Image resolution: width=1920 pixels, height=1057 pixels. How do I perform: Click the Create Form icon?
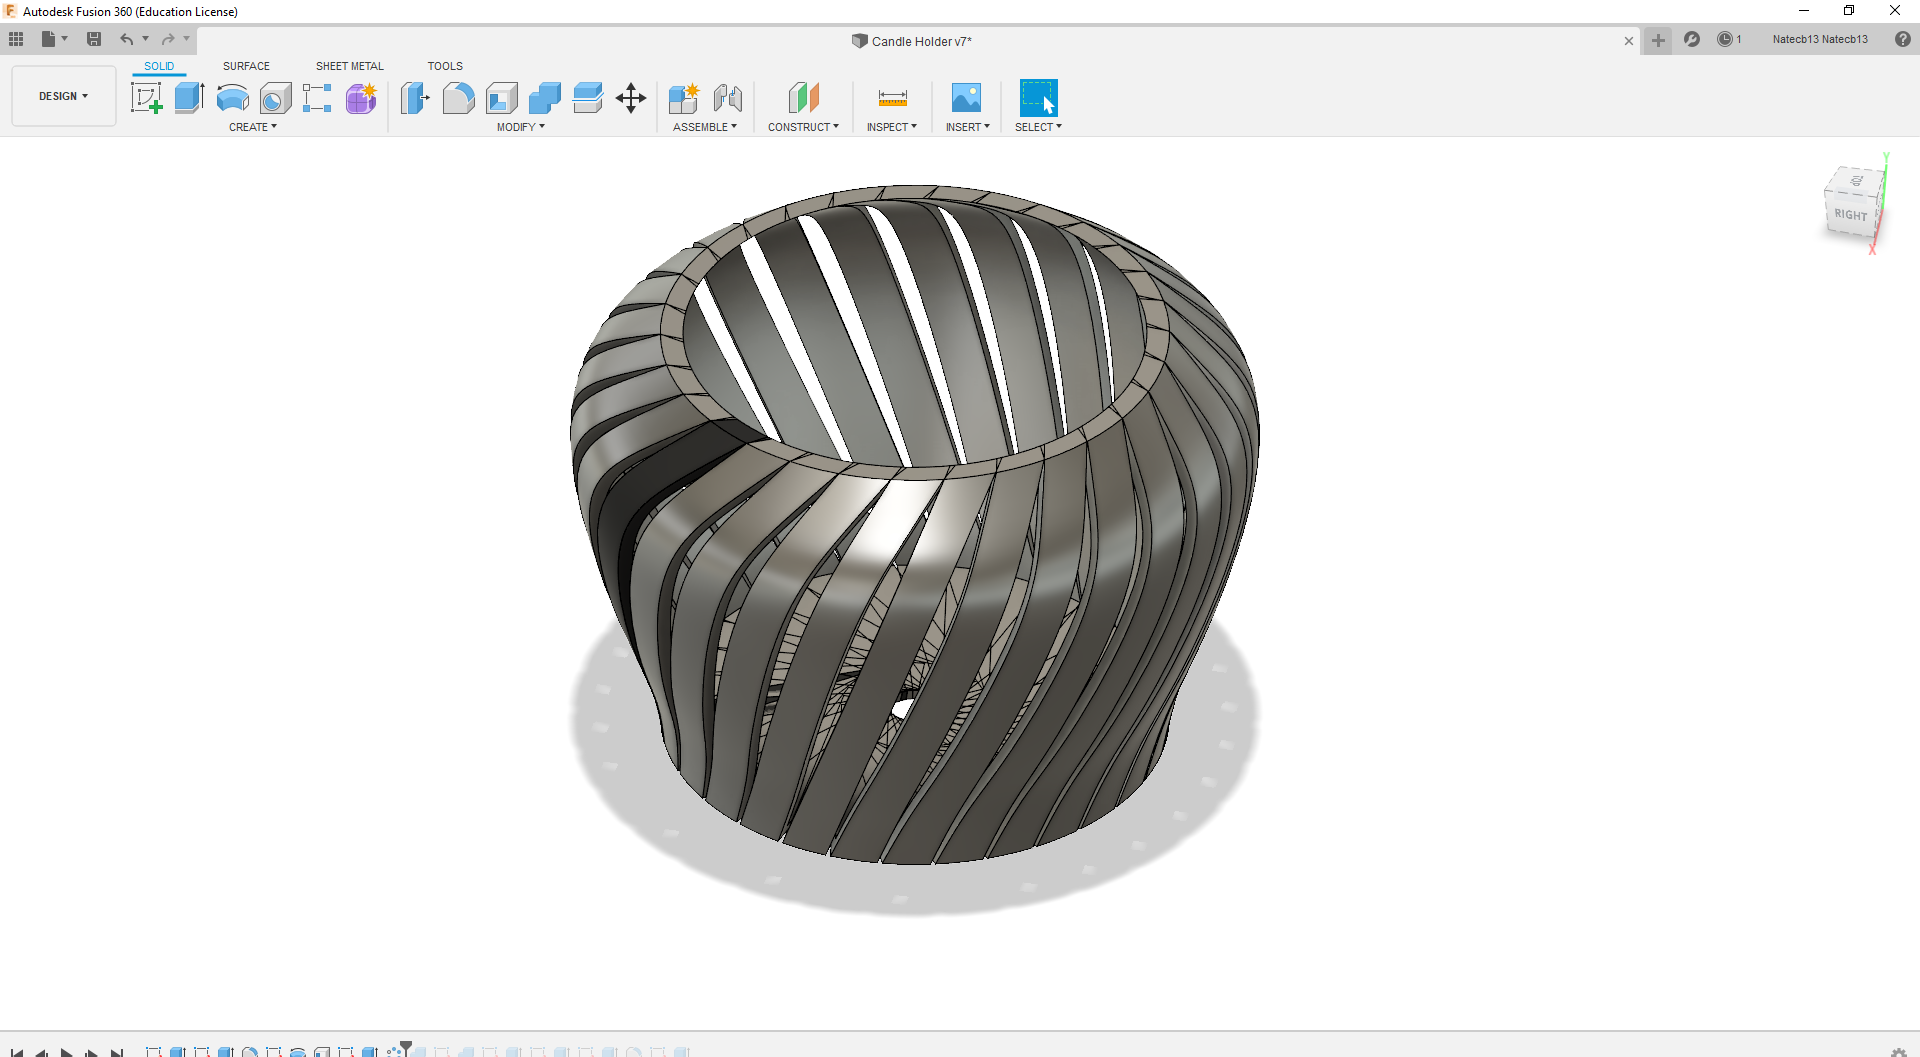[361, 98]
